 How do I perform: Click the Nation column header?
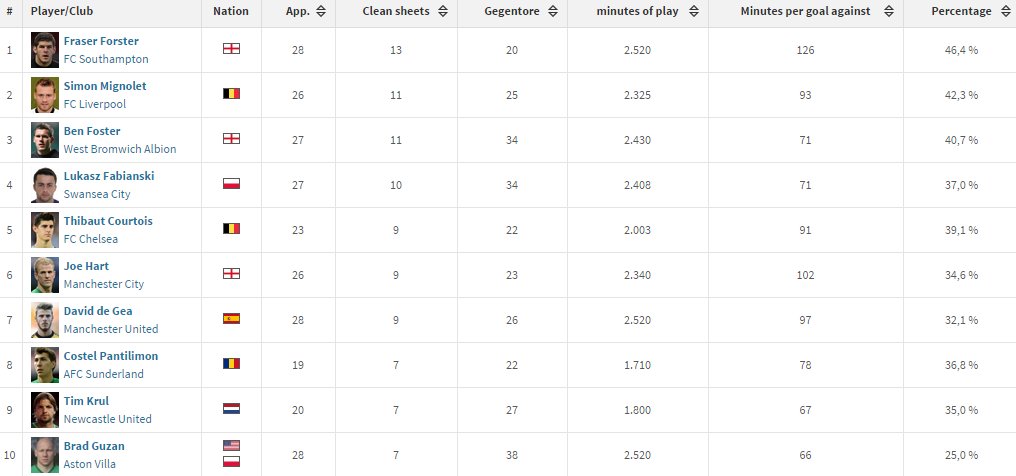click(x=231, y=12)
